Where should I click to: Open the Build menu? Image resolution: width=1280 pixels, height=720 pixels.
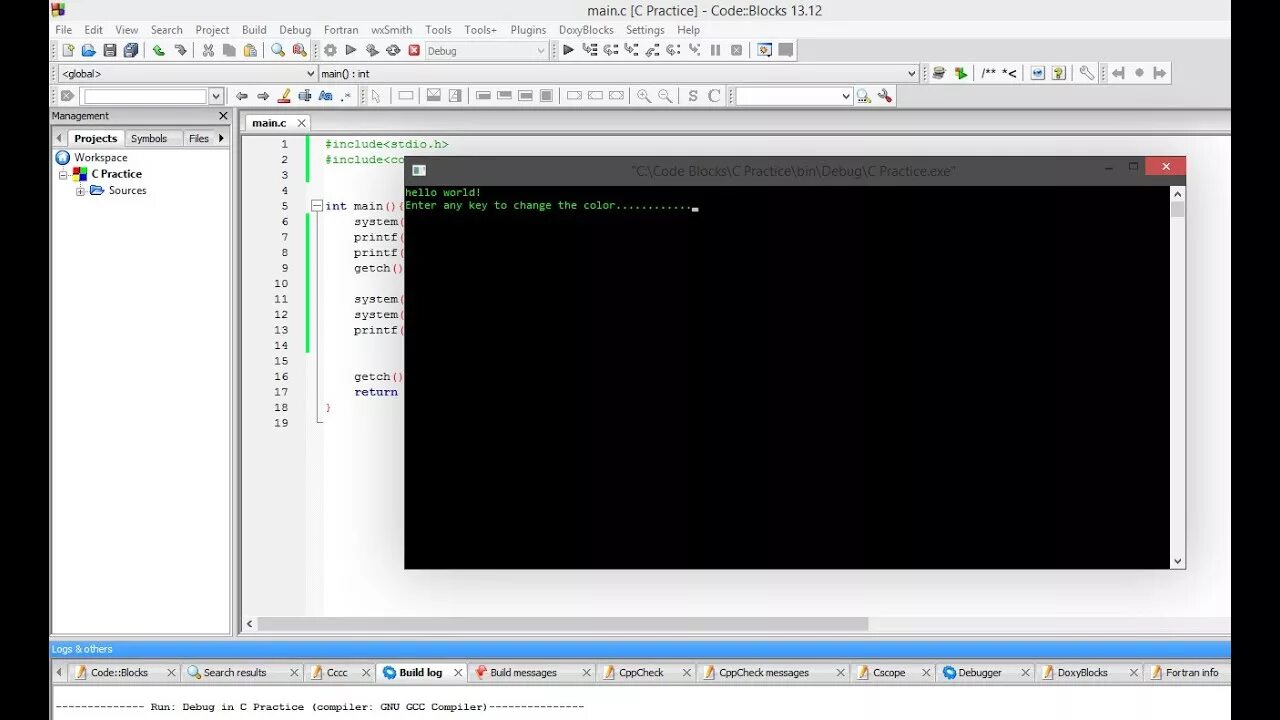pyautogui.click(x=254, y=30)
